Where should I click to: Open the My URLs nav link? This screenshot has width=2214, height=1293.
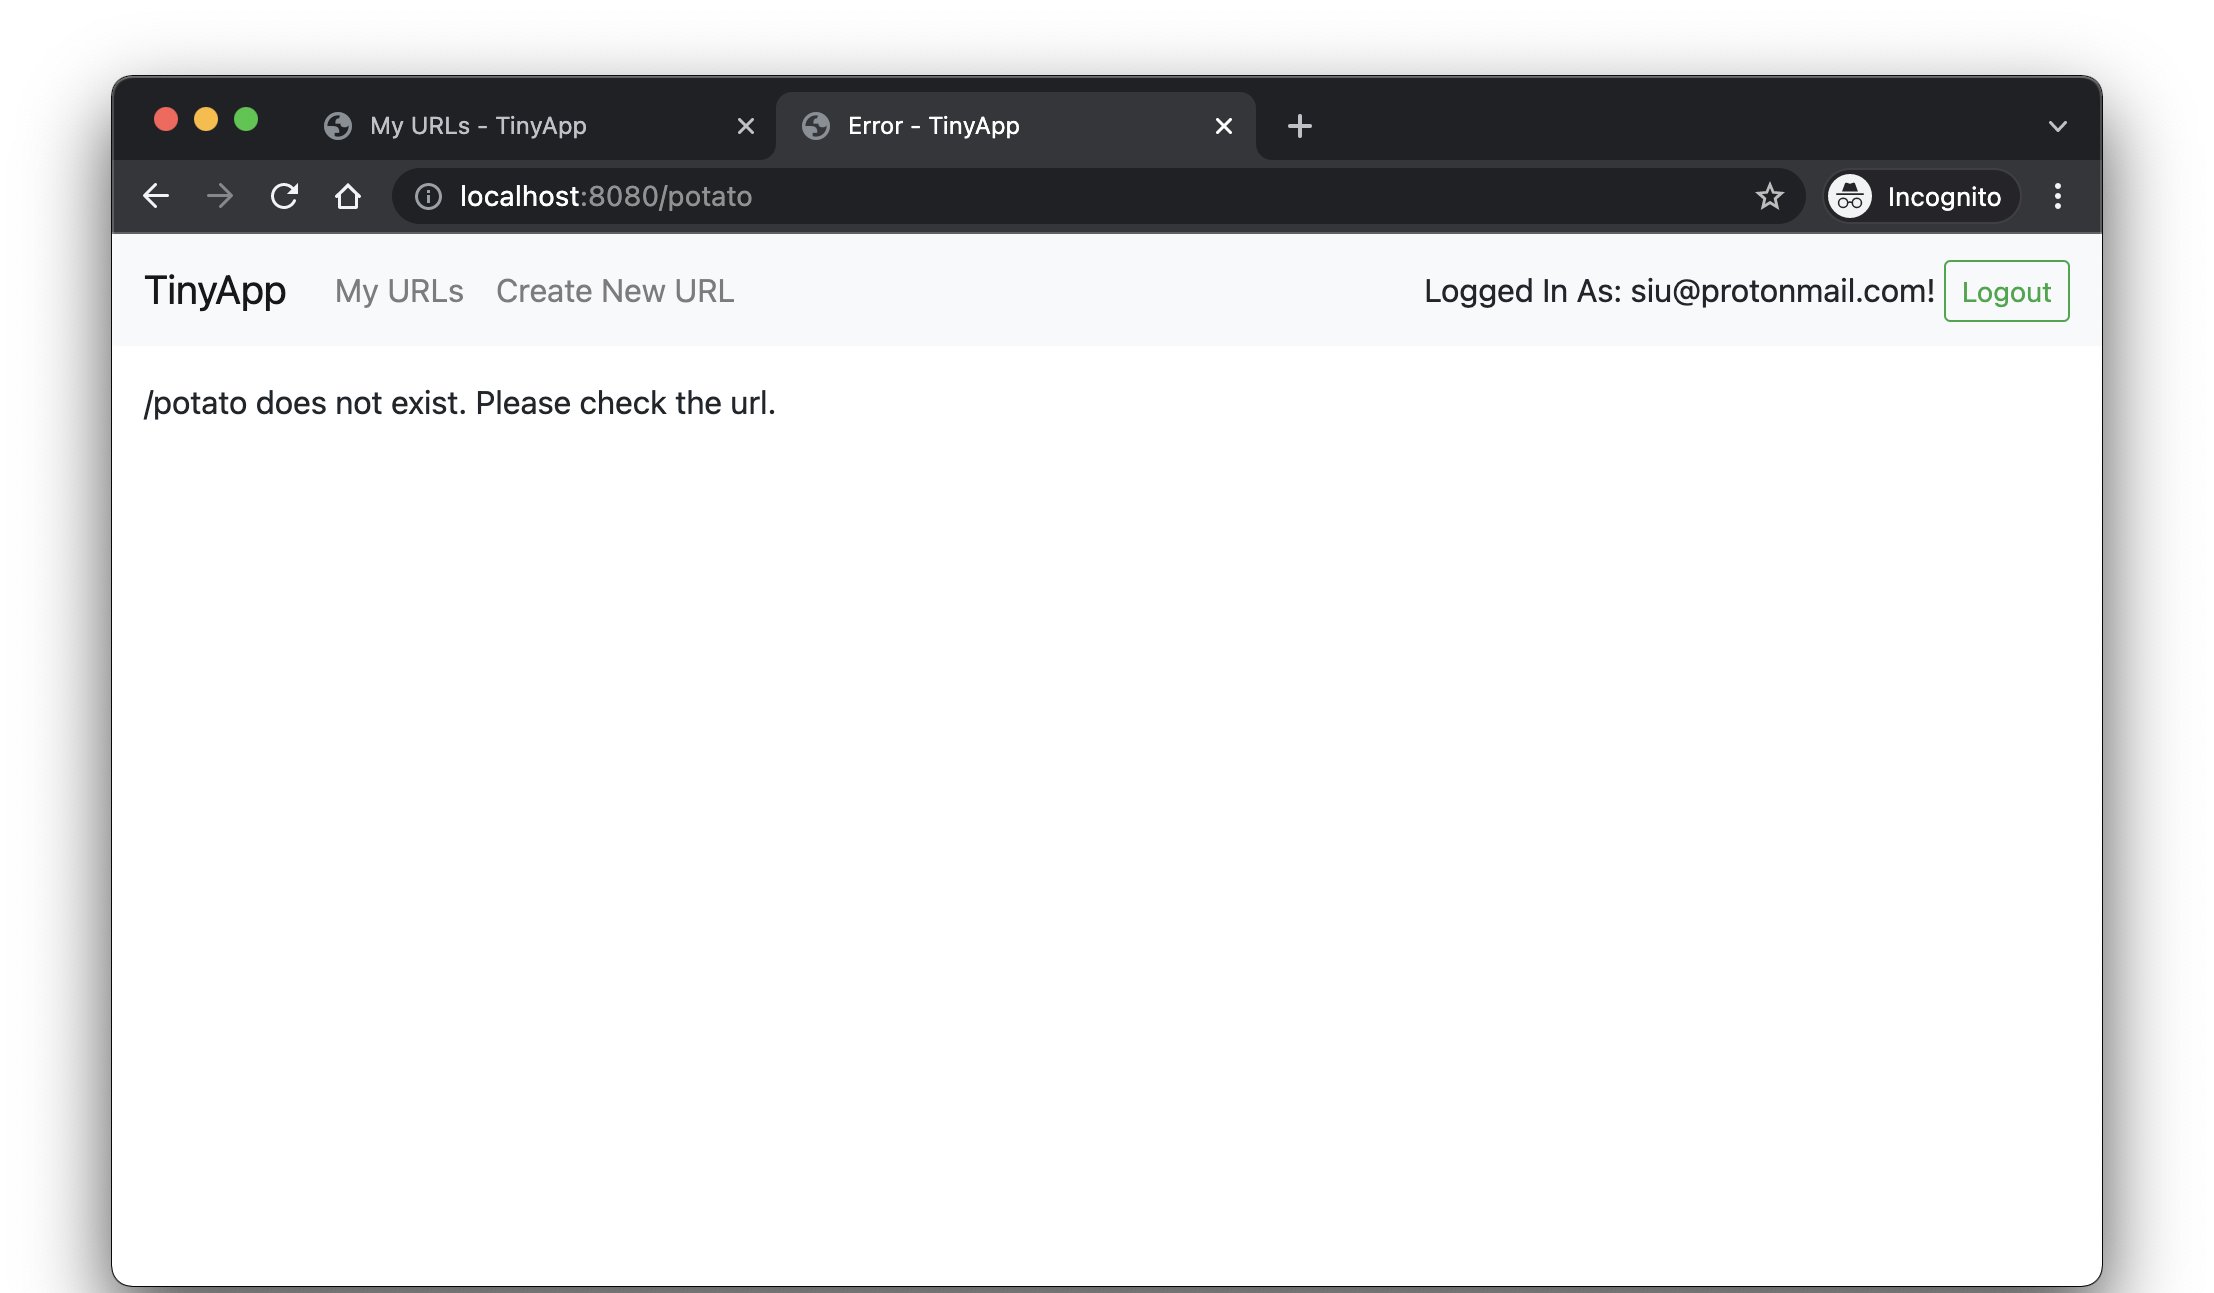[x=399, y=291]
